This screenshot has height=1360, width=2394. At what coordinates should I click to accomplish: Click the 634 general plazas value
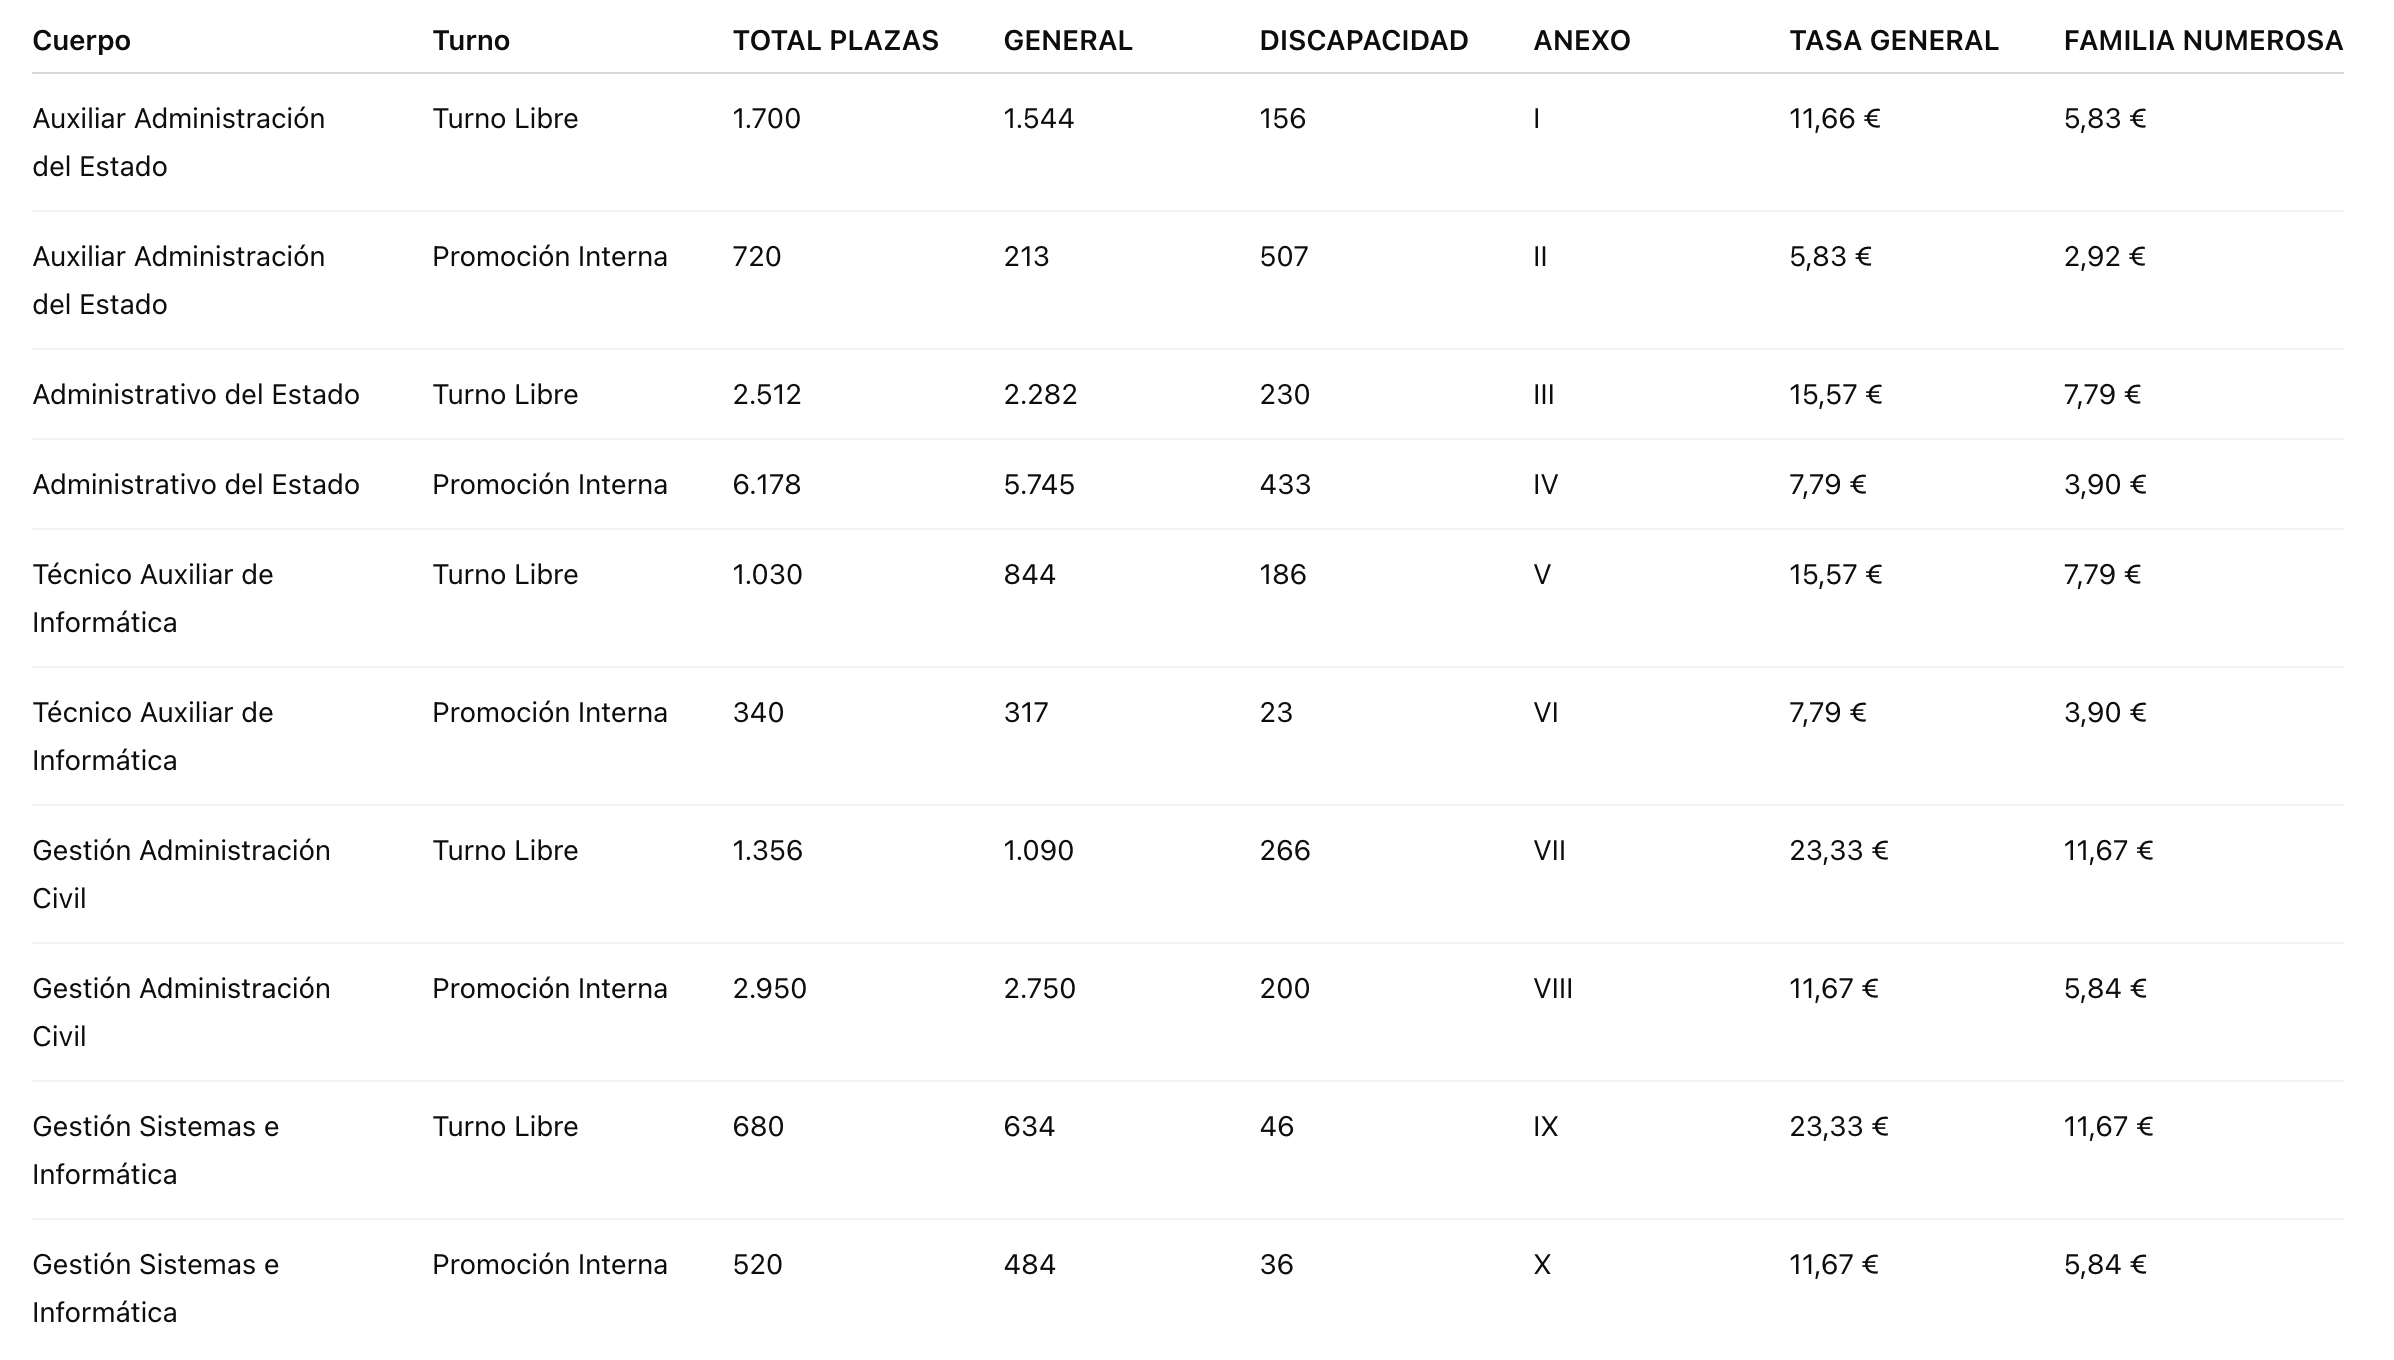click(1029, 1127)
